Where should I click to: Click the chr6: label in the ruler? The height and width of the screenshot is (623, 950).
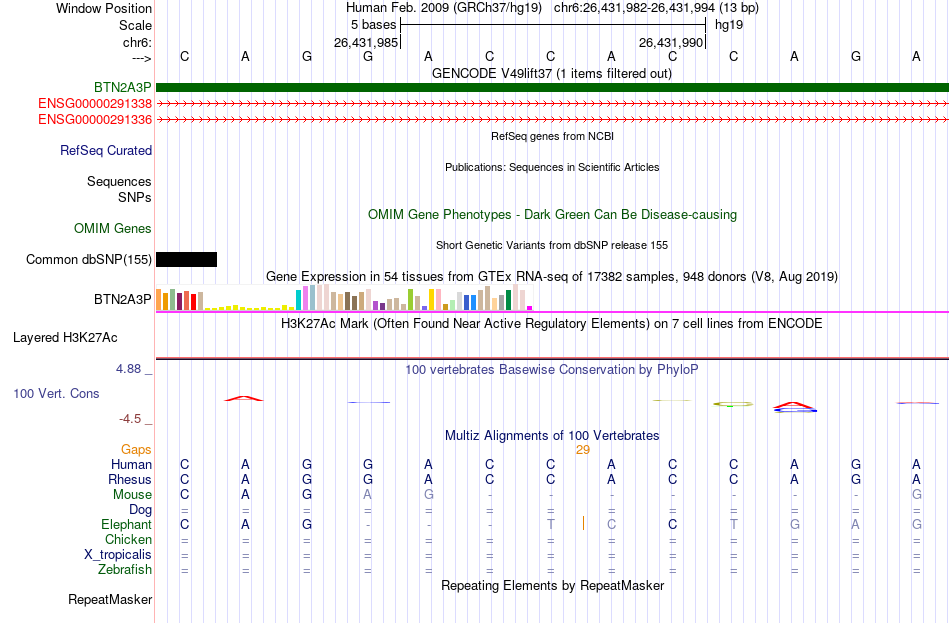(x=137, y=42)
